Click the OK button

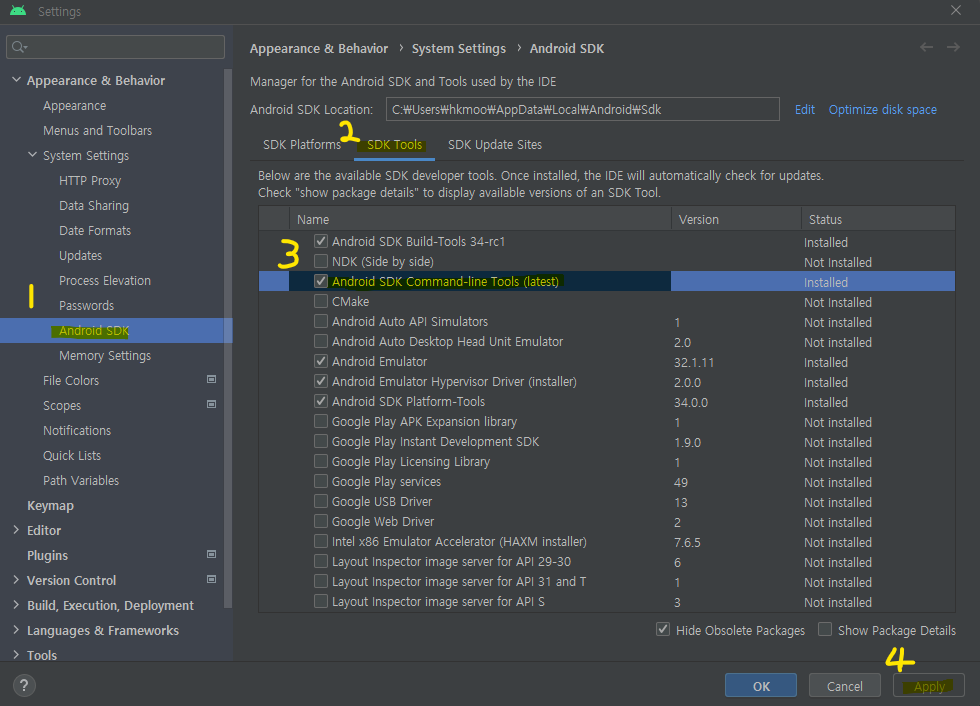click(761, 685)
